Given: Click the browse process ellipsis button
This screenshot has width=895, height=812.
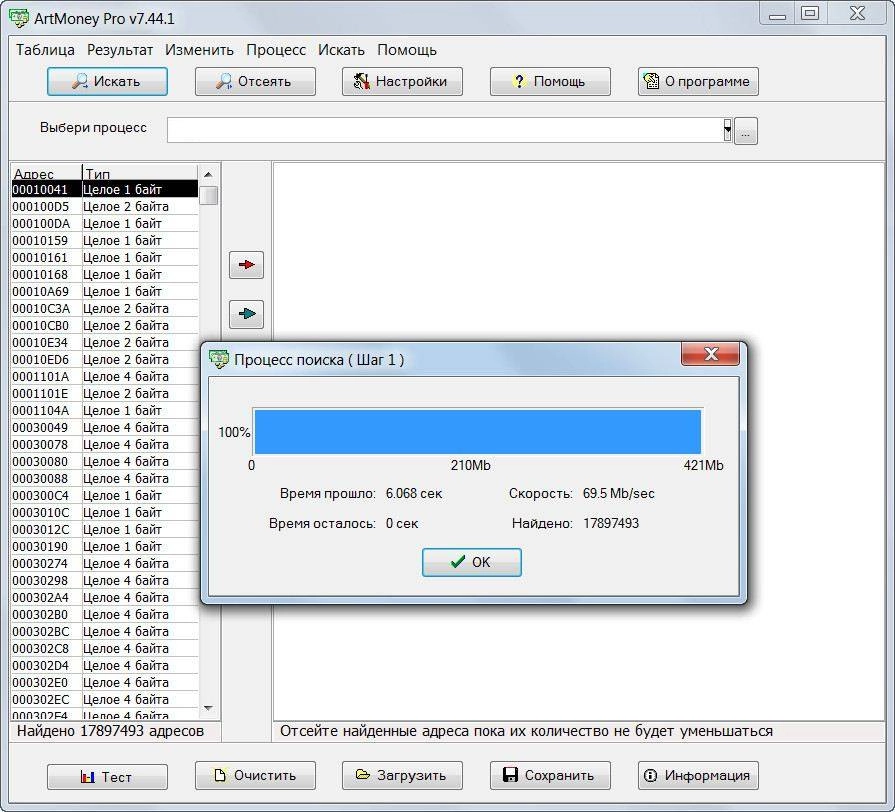Looking at the screenshot, I should (x=745, y=131).
